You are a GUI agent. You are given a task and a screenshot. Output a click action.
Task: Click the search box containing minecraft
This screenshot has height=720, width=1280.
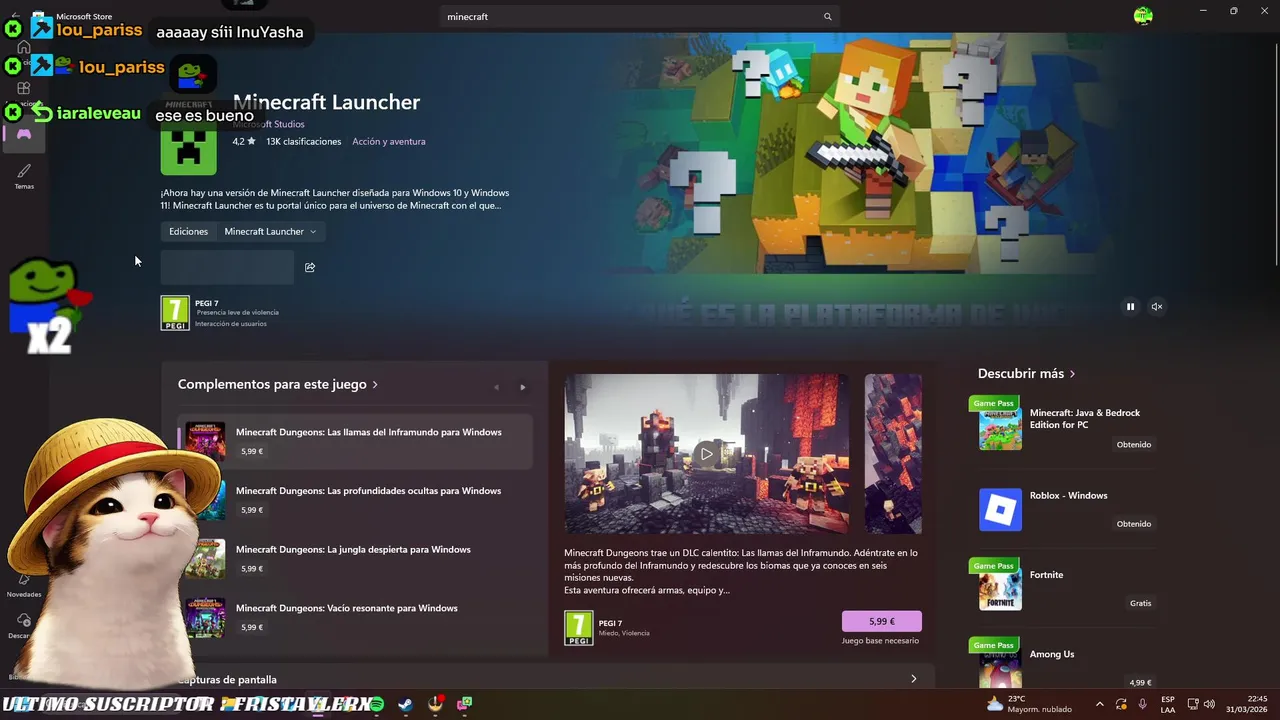pos(640,17)
